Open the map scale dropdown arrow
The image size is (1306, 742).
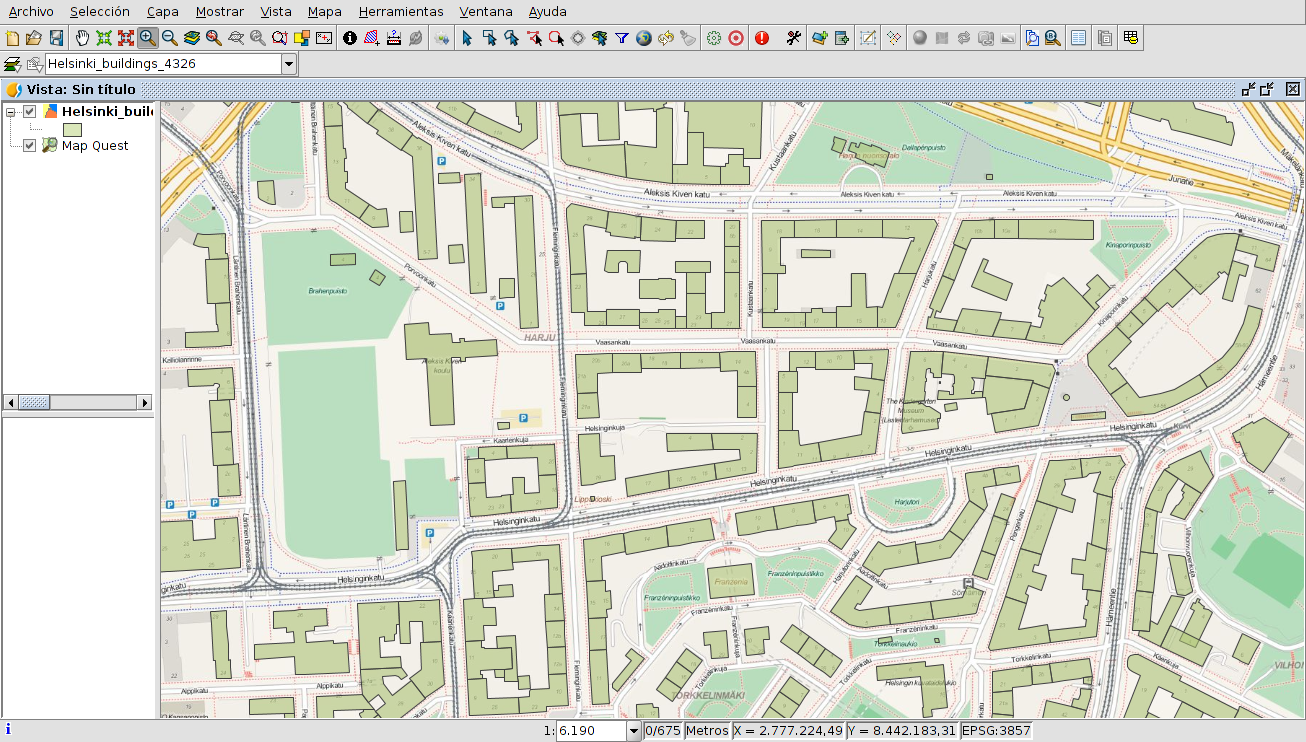pyautogui.click(x=633, y=731)
